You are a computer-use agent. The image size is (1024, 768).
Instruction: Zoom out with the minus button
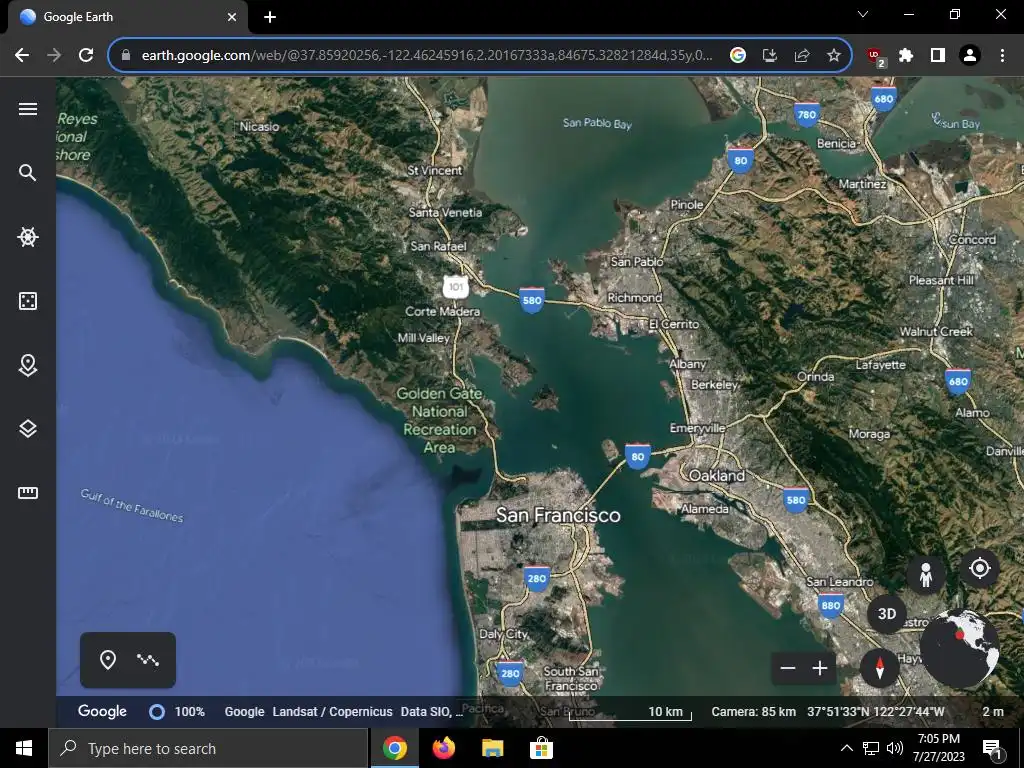pos(788,668)
